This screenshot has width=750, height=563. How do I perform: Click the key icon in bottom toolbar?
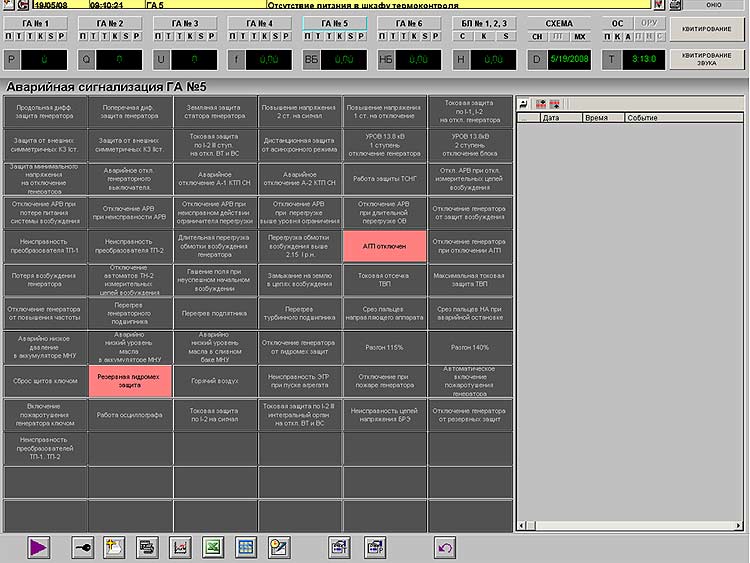pos(82,546)
